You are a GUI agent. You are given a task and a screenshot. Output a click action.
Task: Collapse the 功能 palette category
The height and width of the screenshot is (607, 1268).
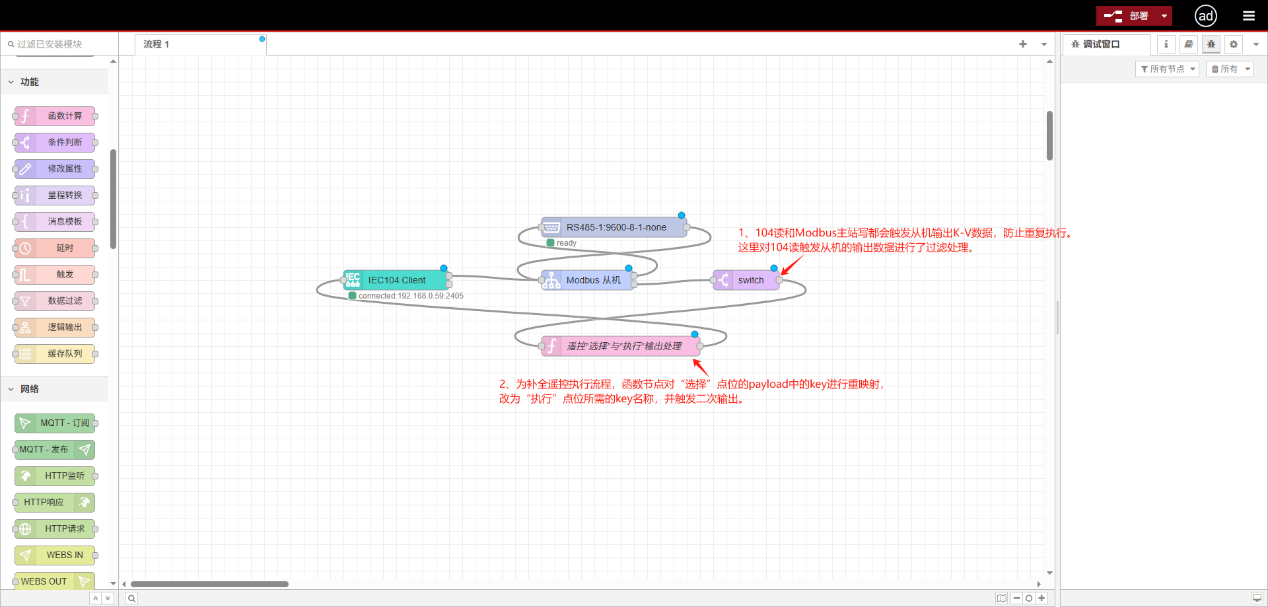tap(12, 82)
